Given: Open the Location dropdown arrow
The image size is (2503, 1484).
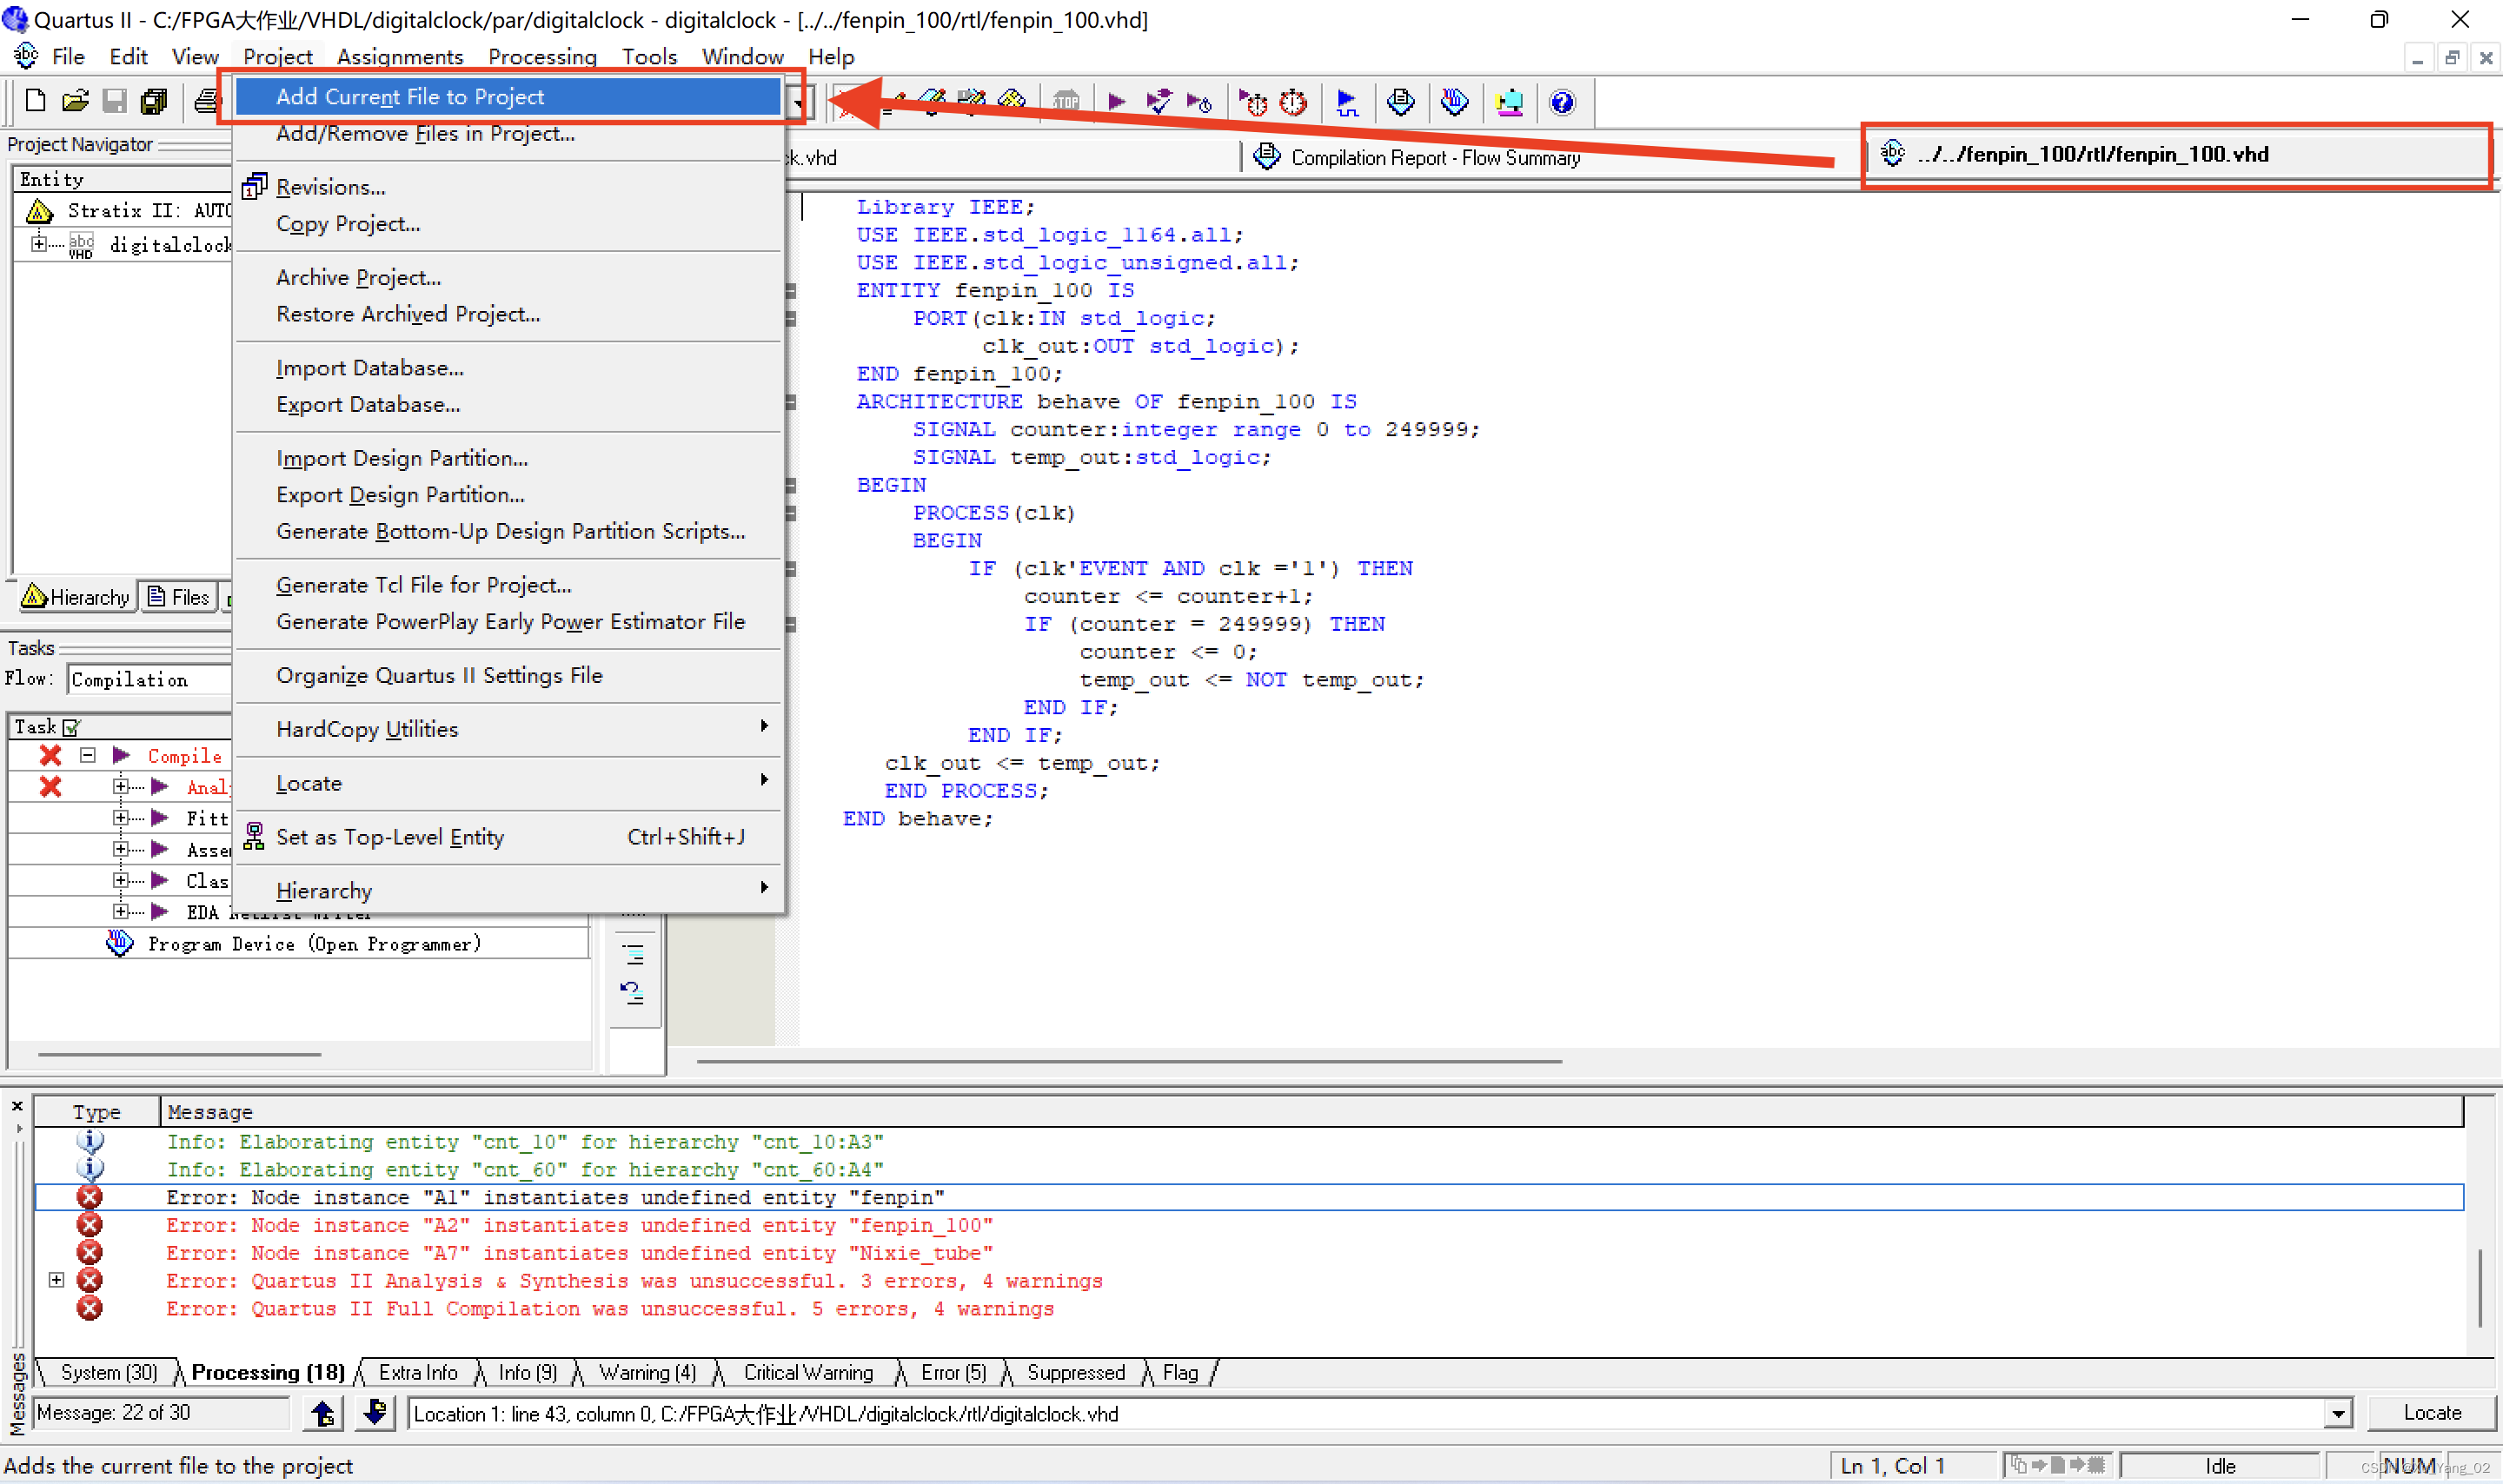Looking at the screenshot, I should 2338,1414.
